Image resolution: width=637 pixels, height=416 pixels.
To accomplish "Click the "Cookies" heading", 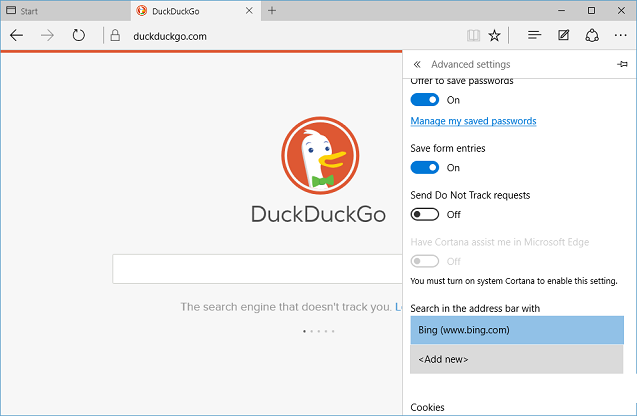I will pyautogui.click(x=427, y=407).
